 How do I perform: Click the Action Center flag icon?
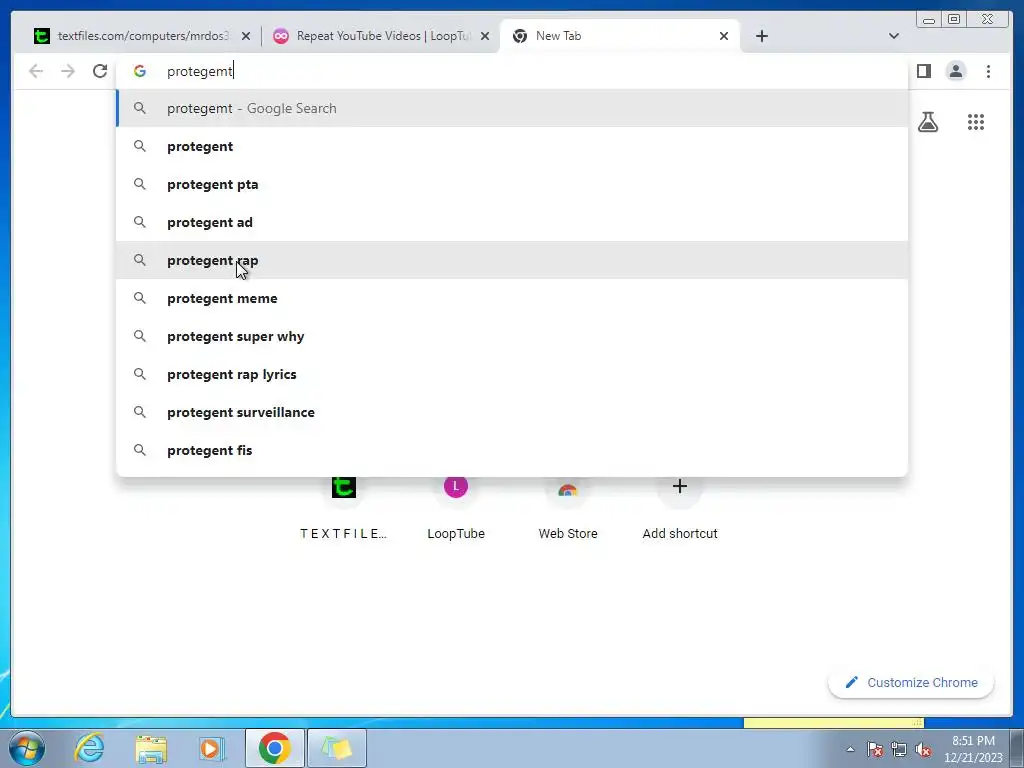875,749
